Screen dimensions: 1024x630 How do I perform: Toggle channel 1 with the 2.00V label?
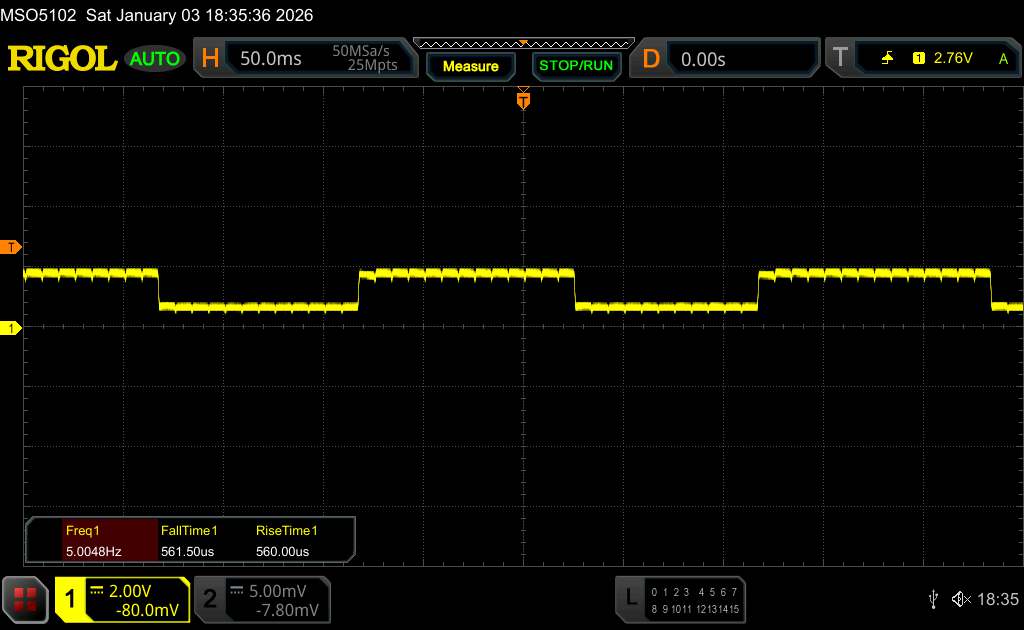pyautogui.click(x=122, y=599)
